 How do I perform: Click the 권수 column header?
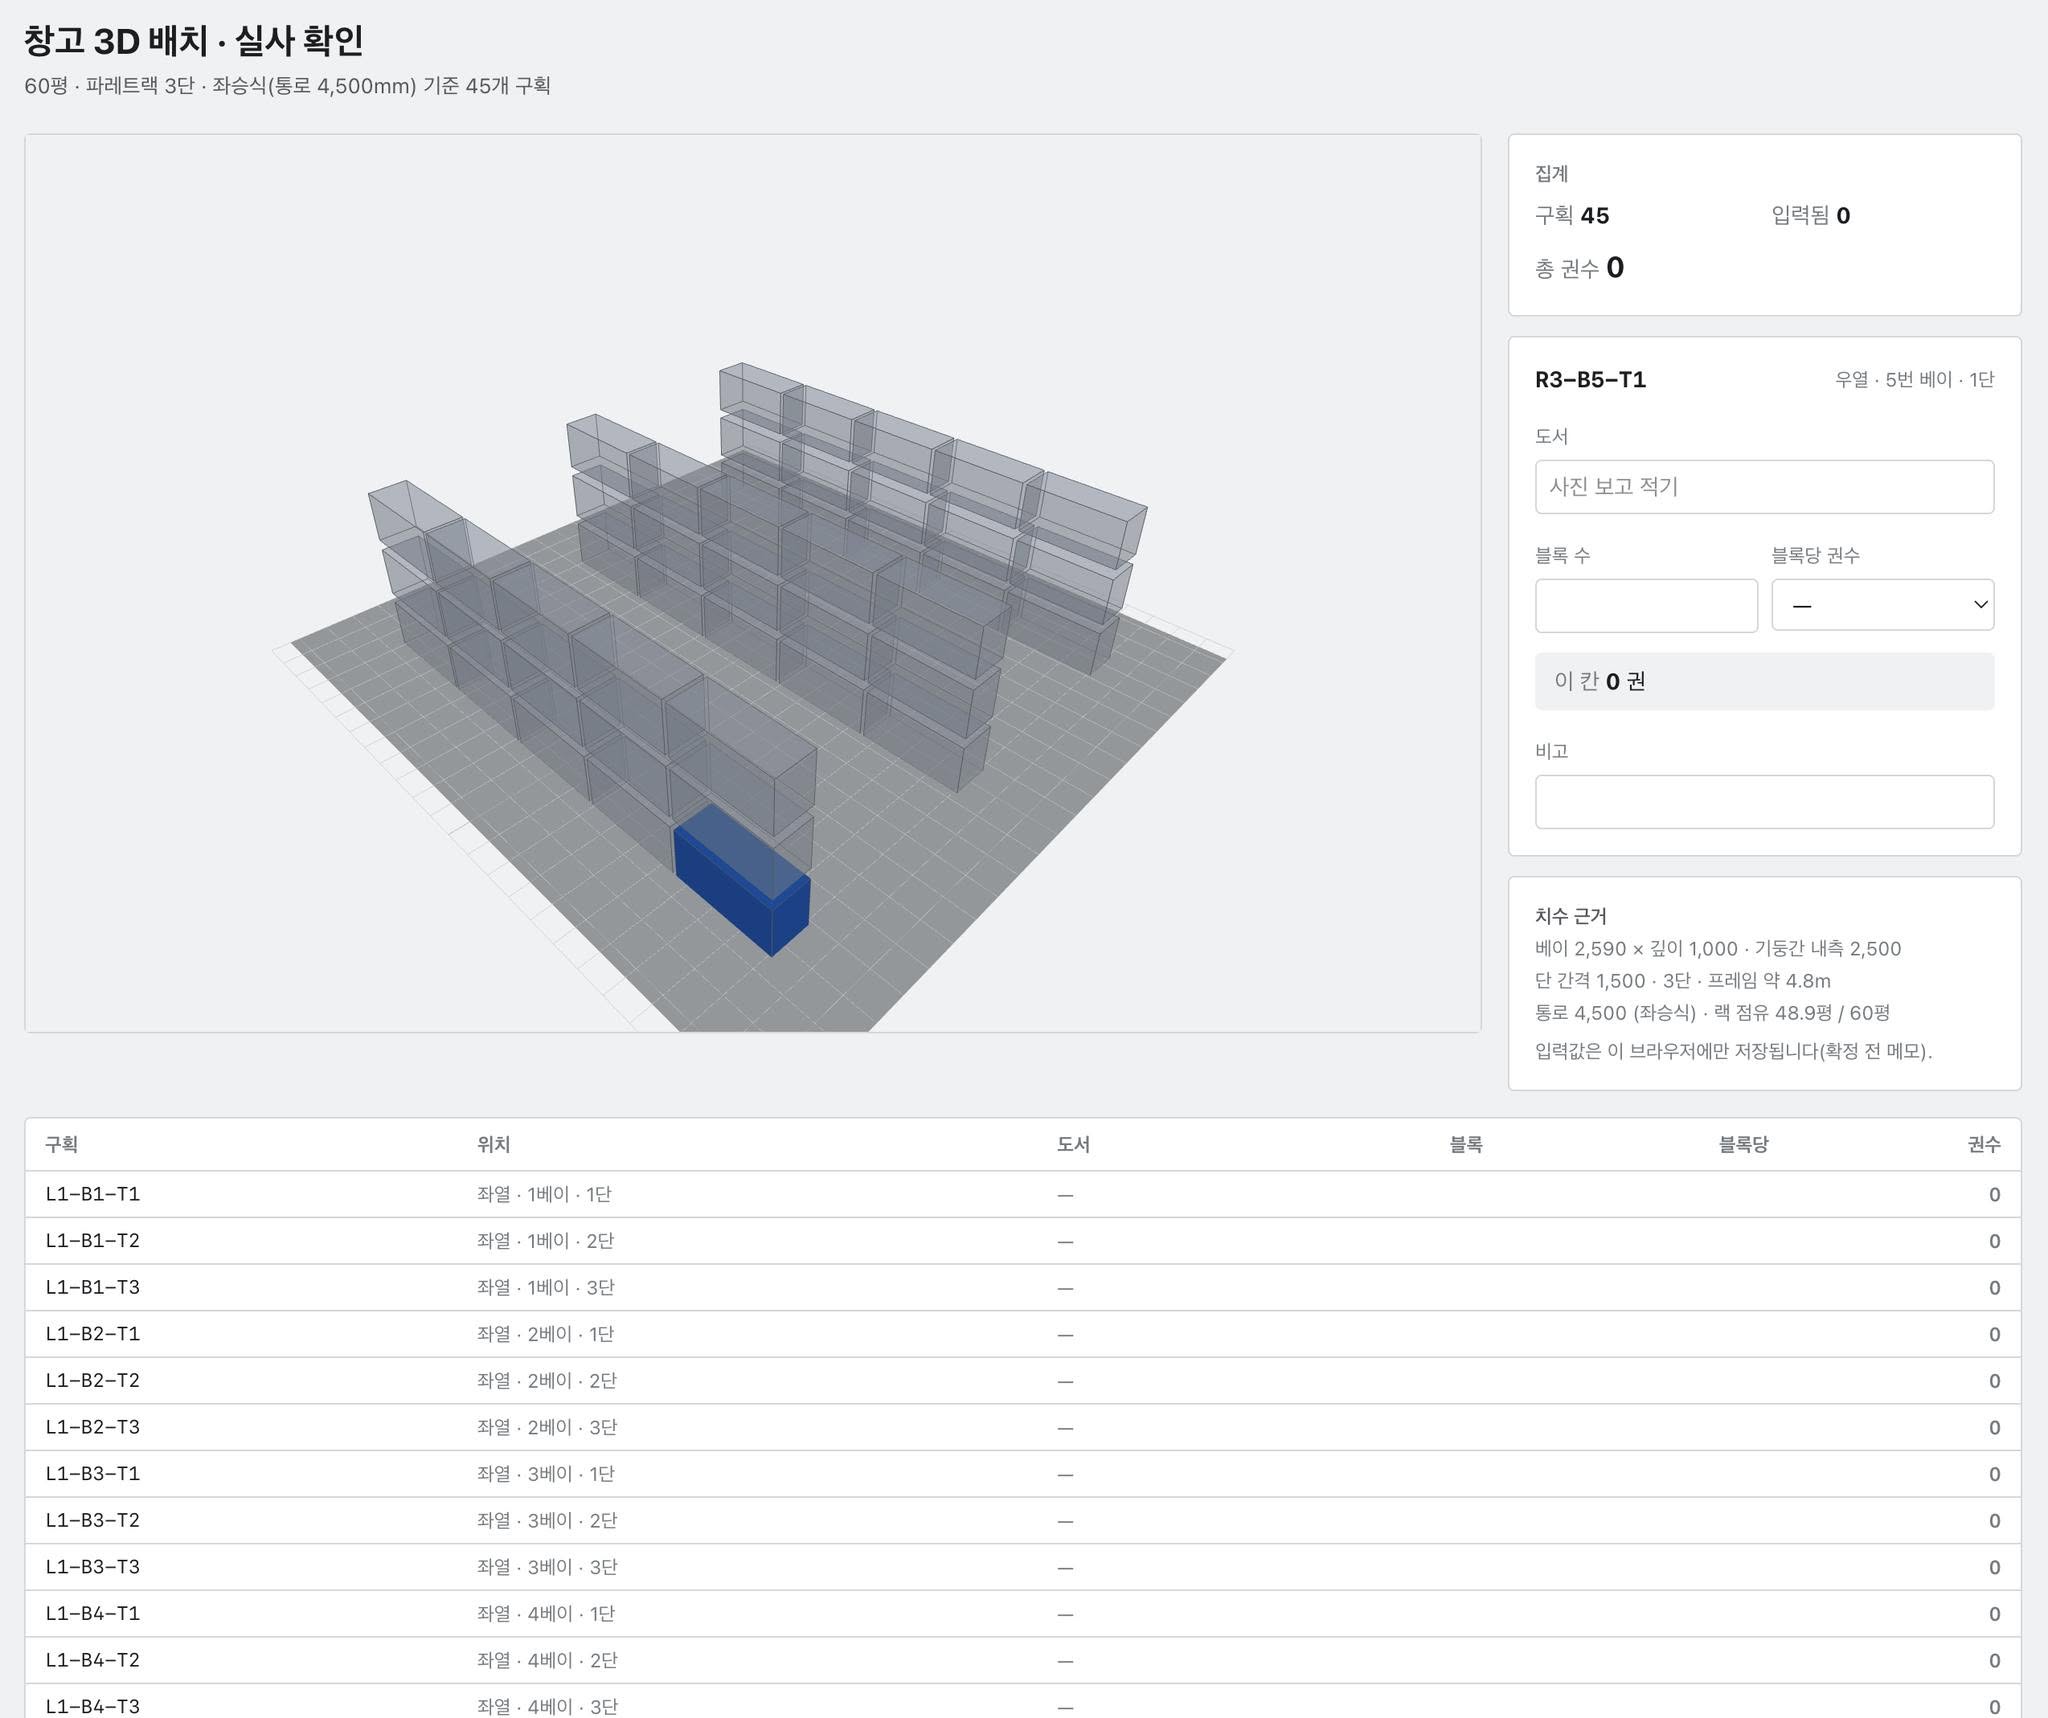(x=1984, y=1145)
